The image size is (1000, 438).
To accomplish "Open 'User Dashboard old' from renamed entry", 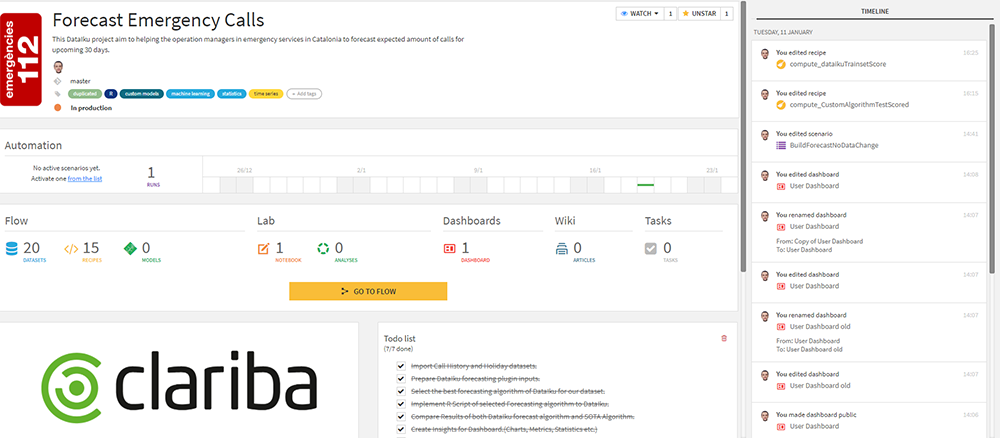I will [x=820, y=326].
